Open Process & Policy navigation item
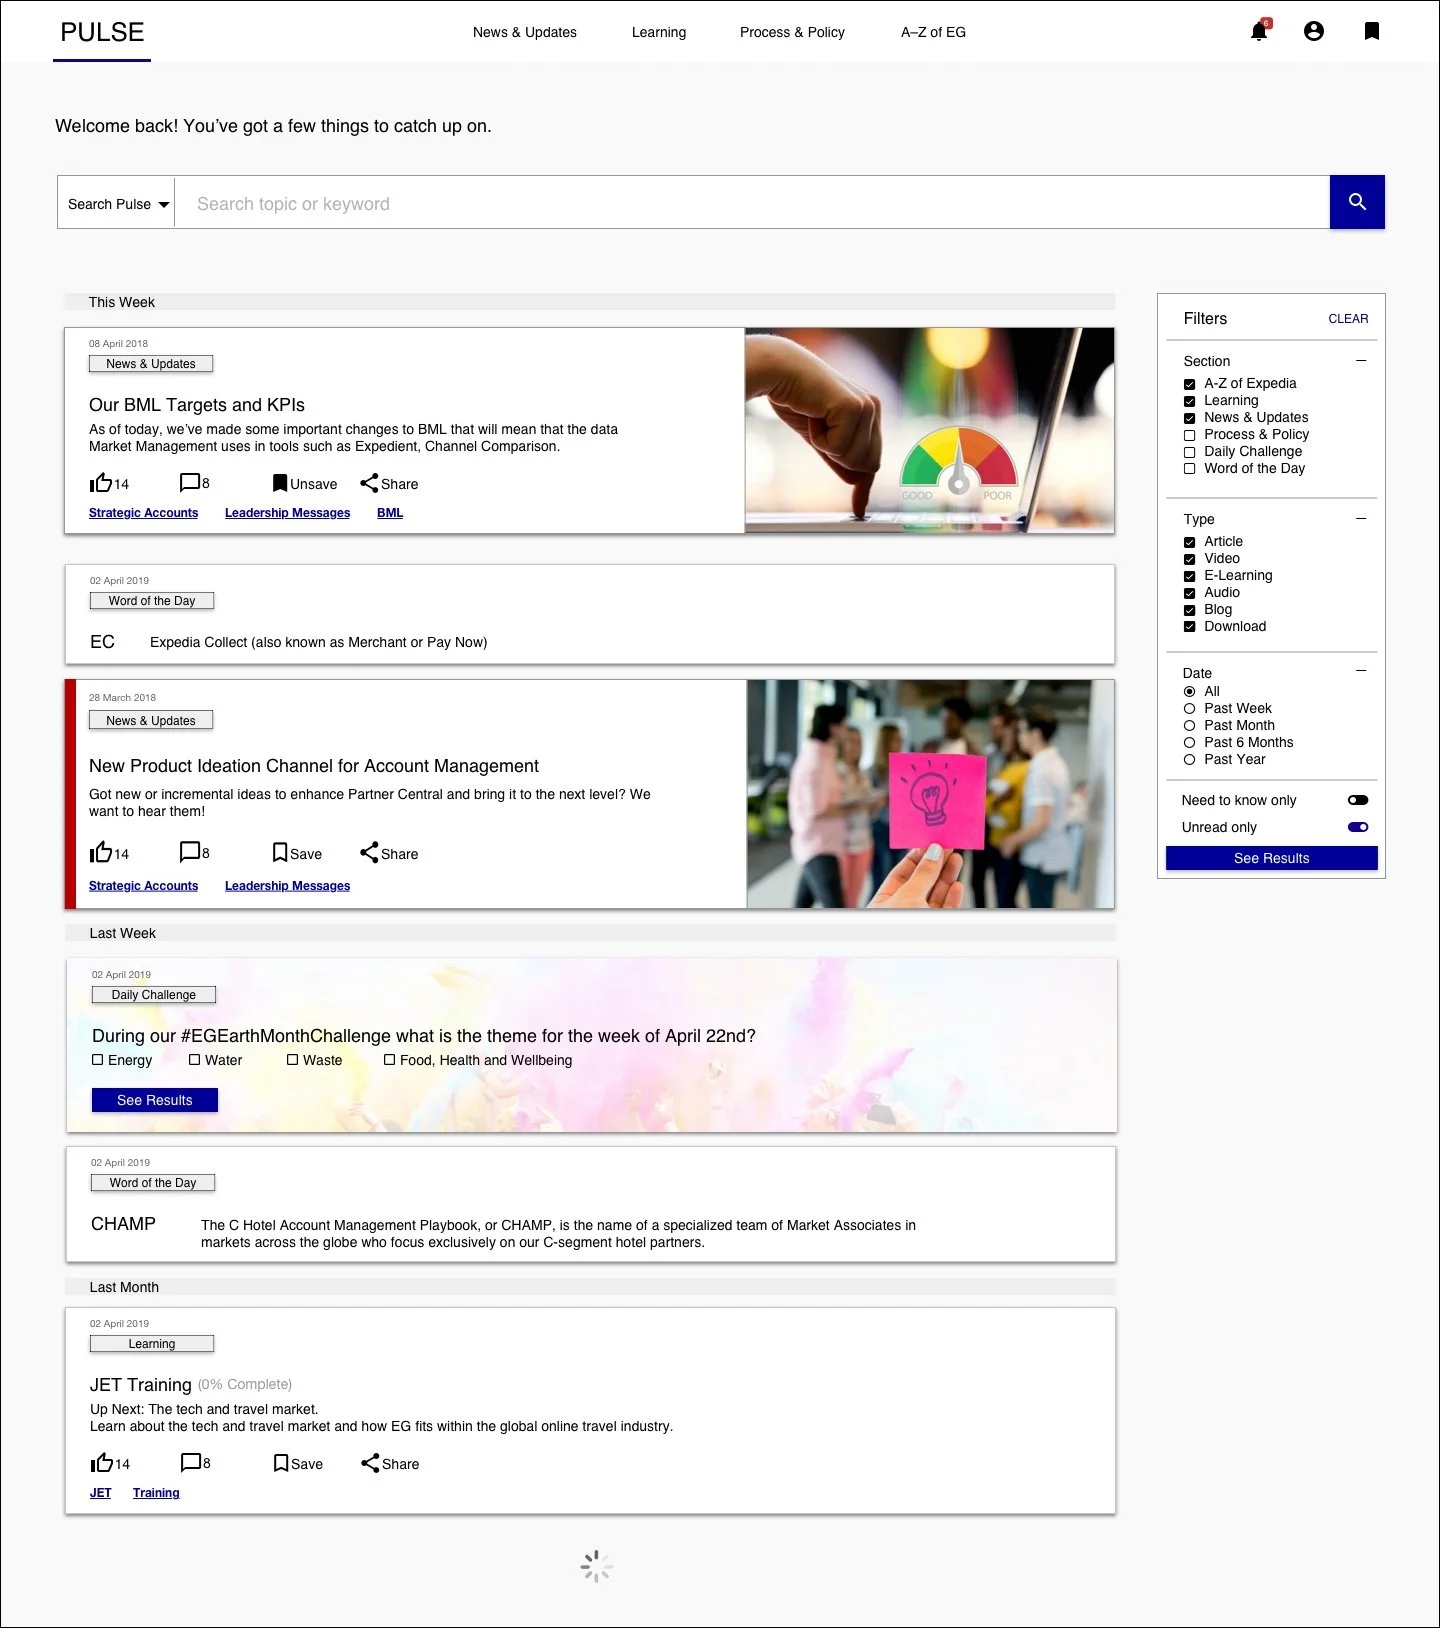 [792, 32]
